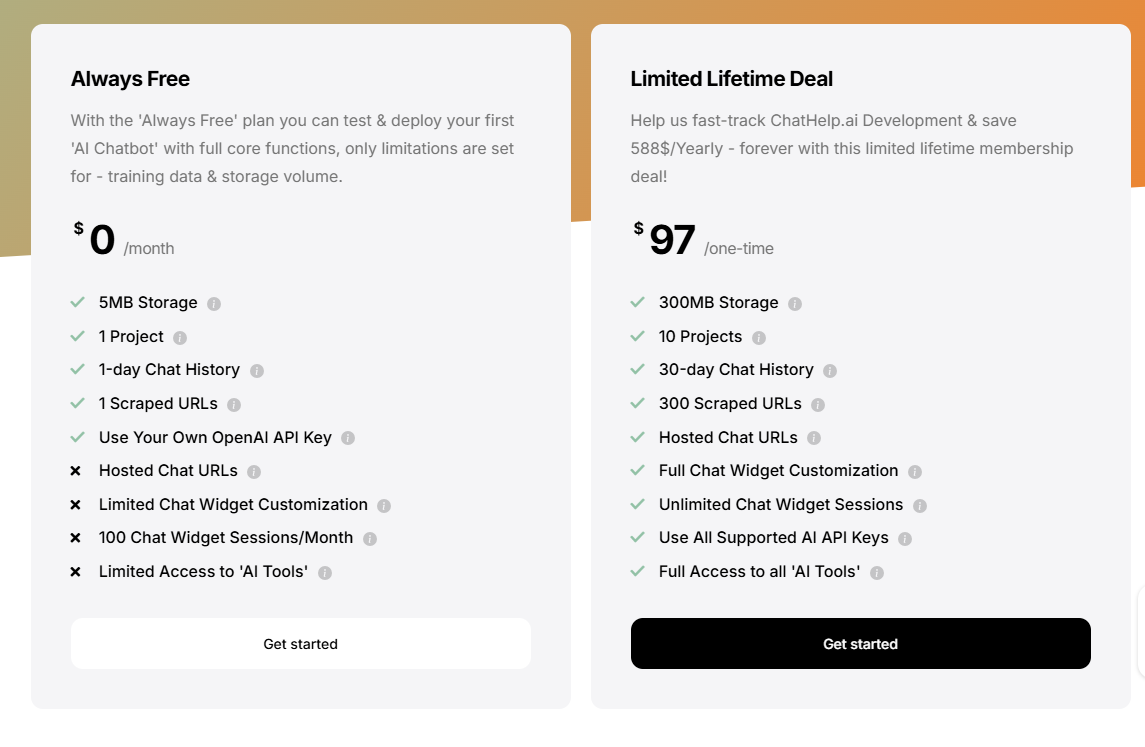Click the $97 one-time price
Viewport: 1145px width, 747px height.
672,238
